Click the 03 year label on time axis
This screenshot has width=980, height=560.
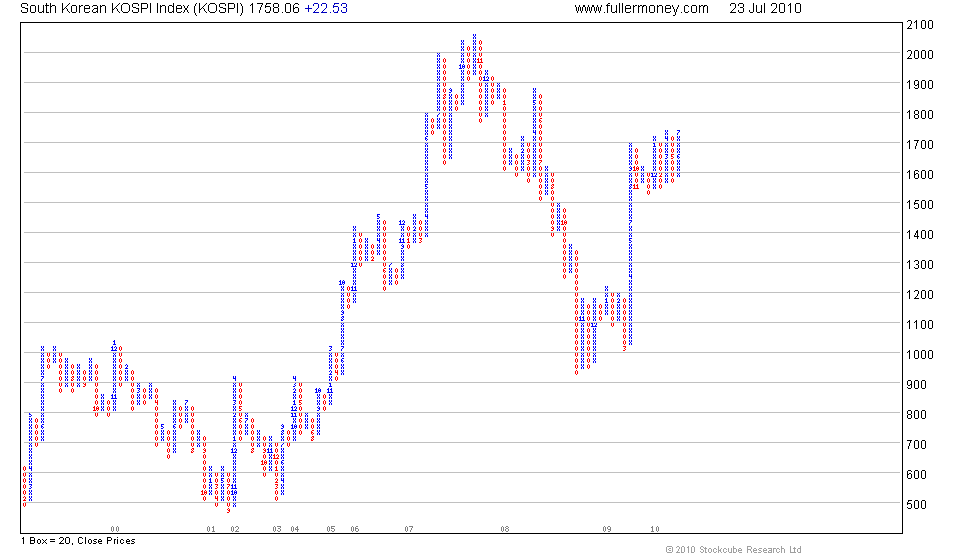tap(277, 529)
